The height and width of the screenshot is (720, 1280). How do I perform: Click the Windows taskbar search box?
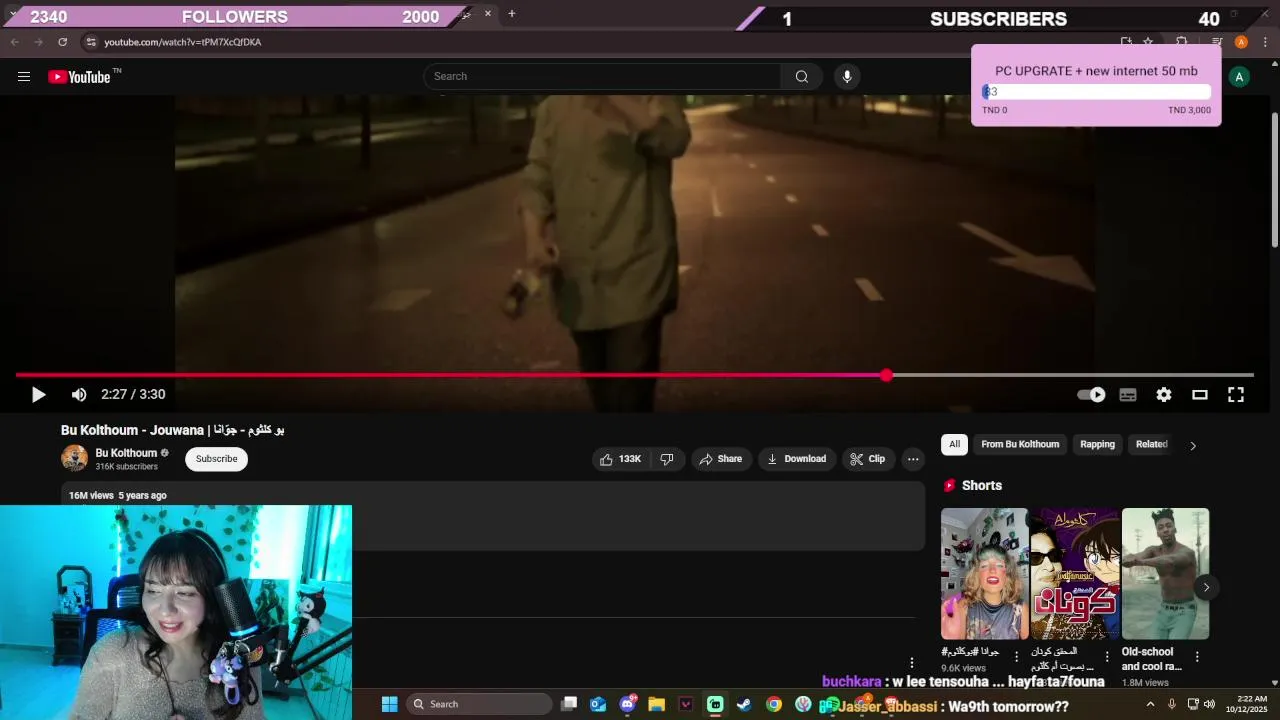click(x=480, y=704)
